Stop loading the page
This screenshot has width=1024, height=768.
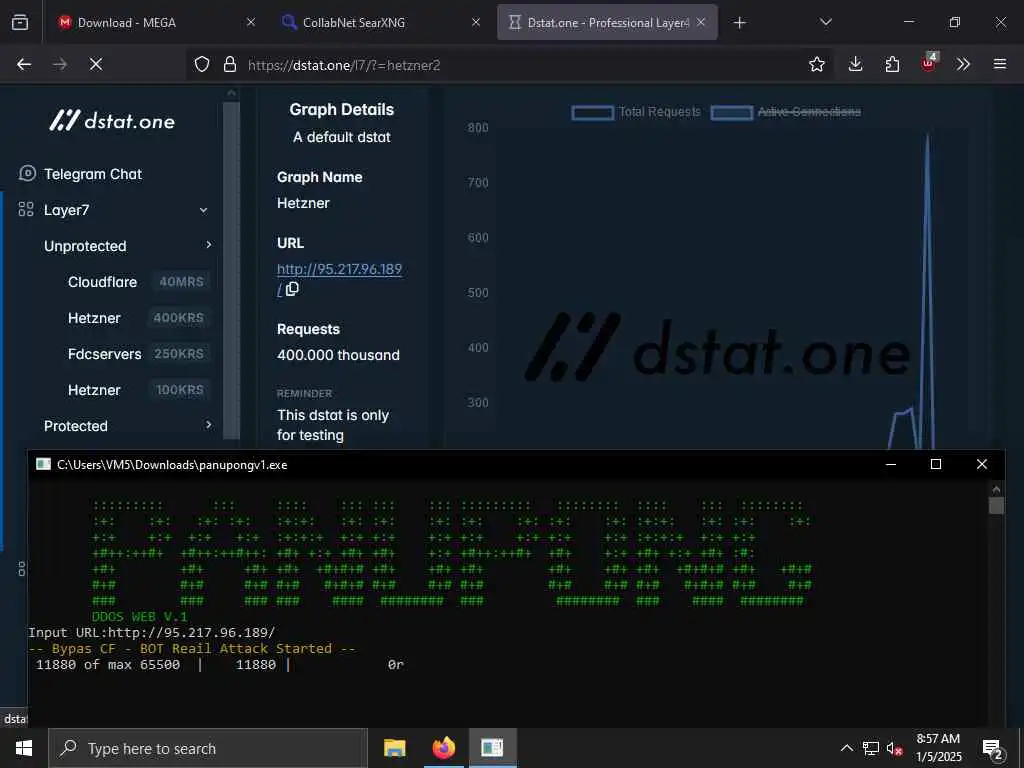[96, 64]
